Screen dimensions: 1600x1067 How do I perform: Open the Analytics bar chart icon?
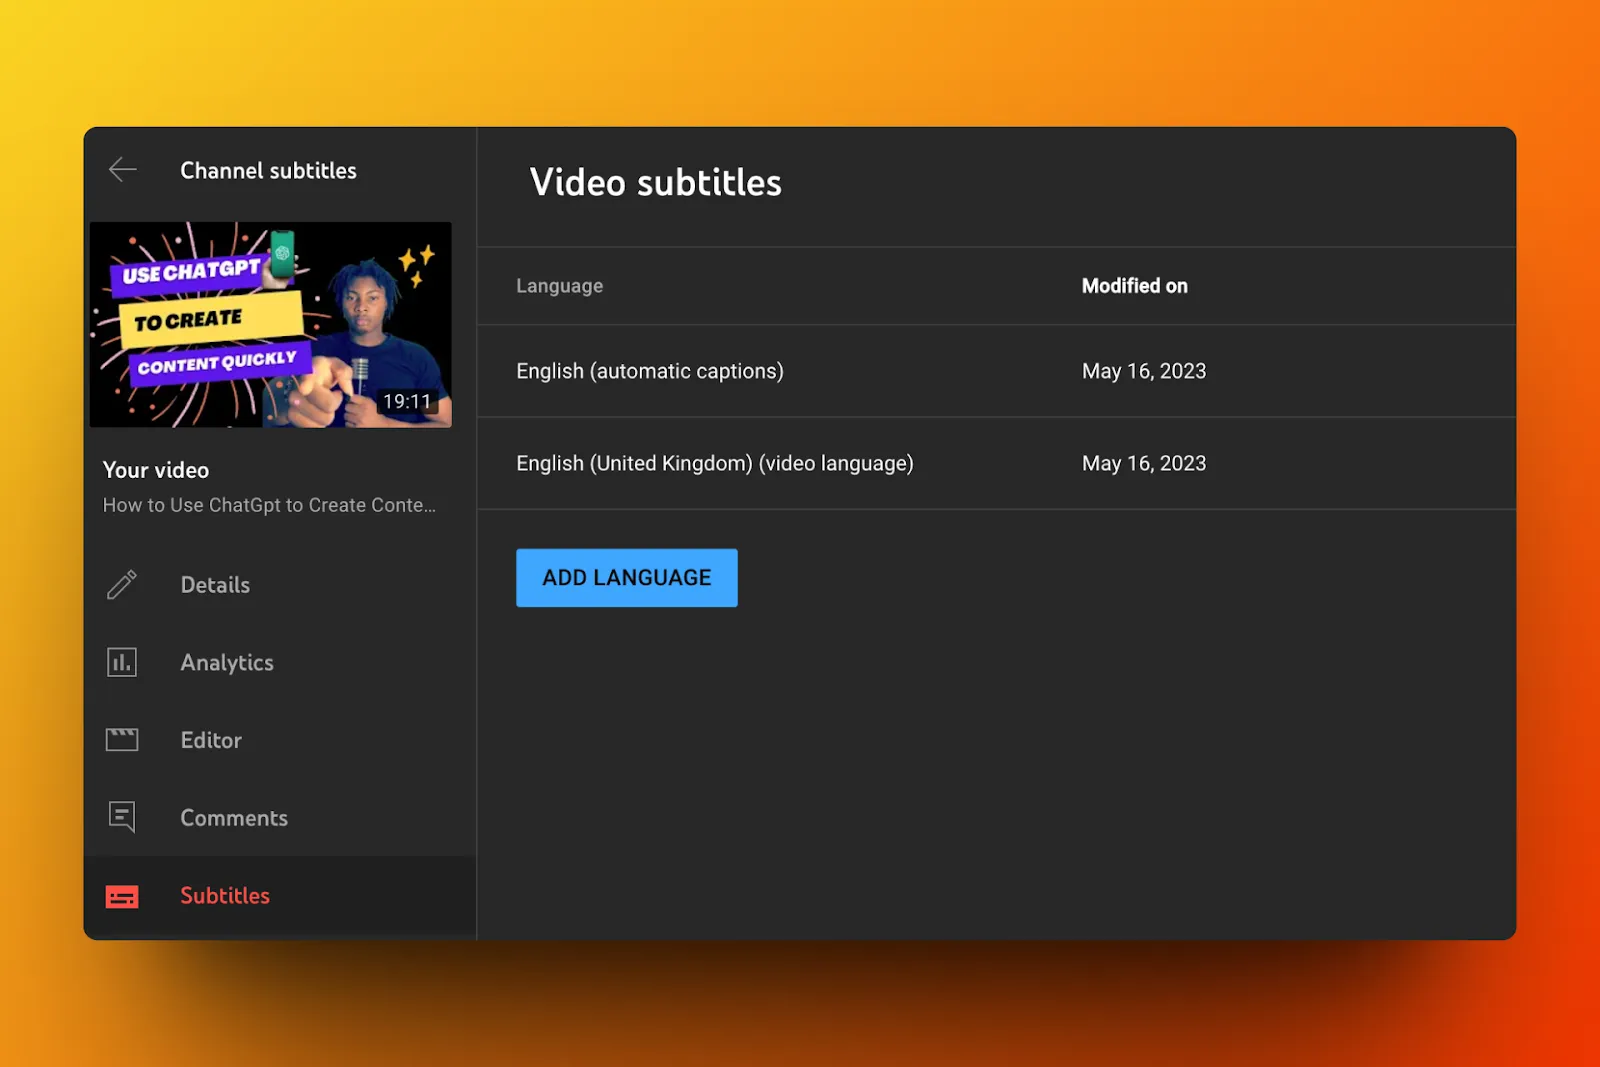(122, 662)
